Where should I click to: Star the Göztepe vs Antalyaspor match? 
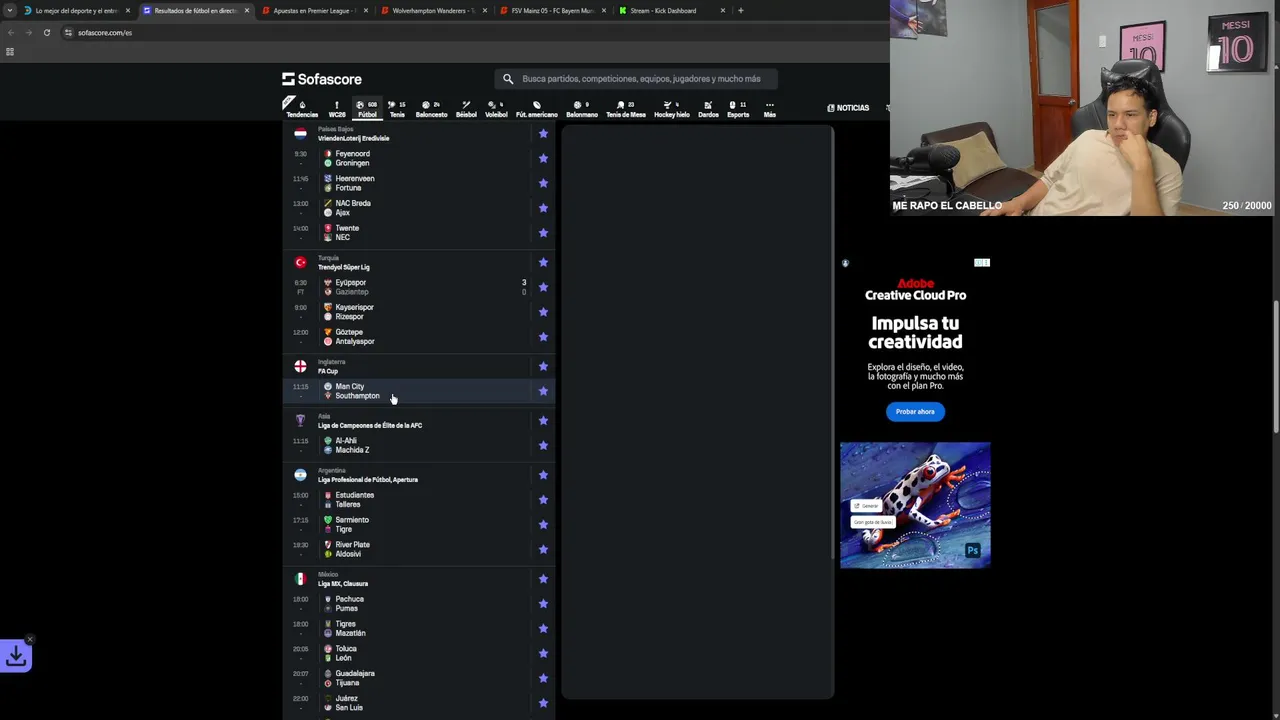click(543, 337)
